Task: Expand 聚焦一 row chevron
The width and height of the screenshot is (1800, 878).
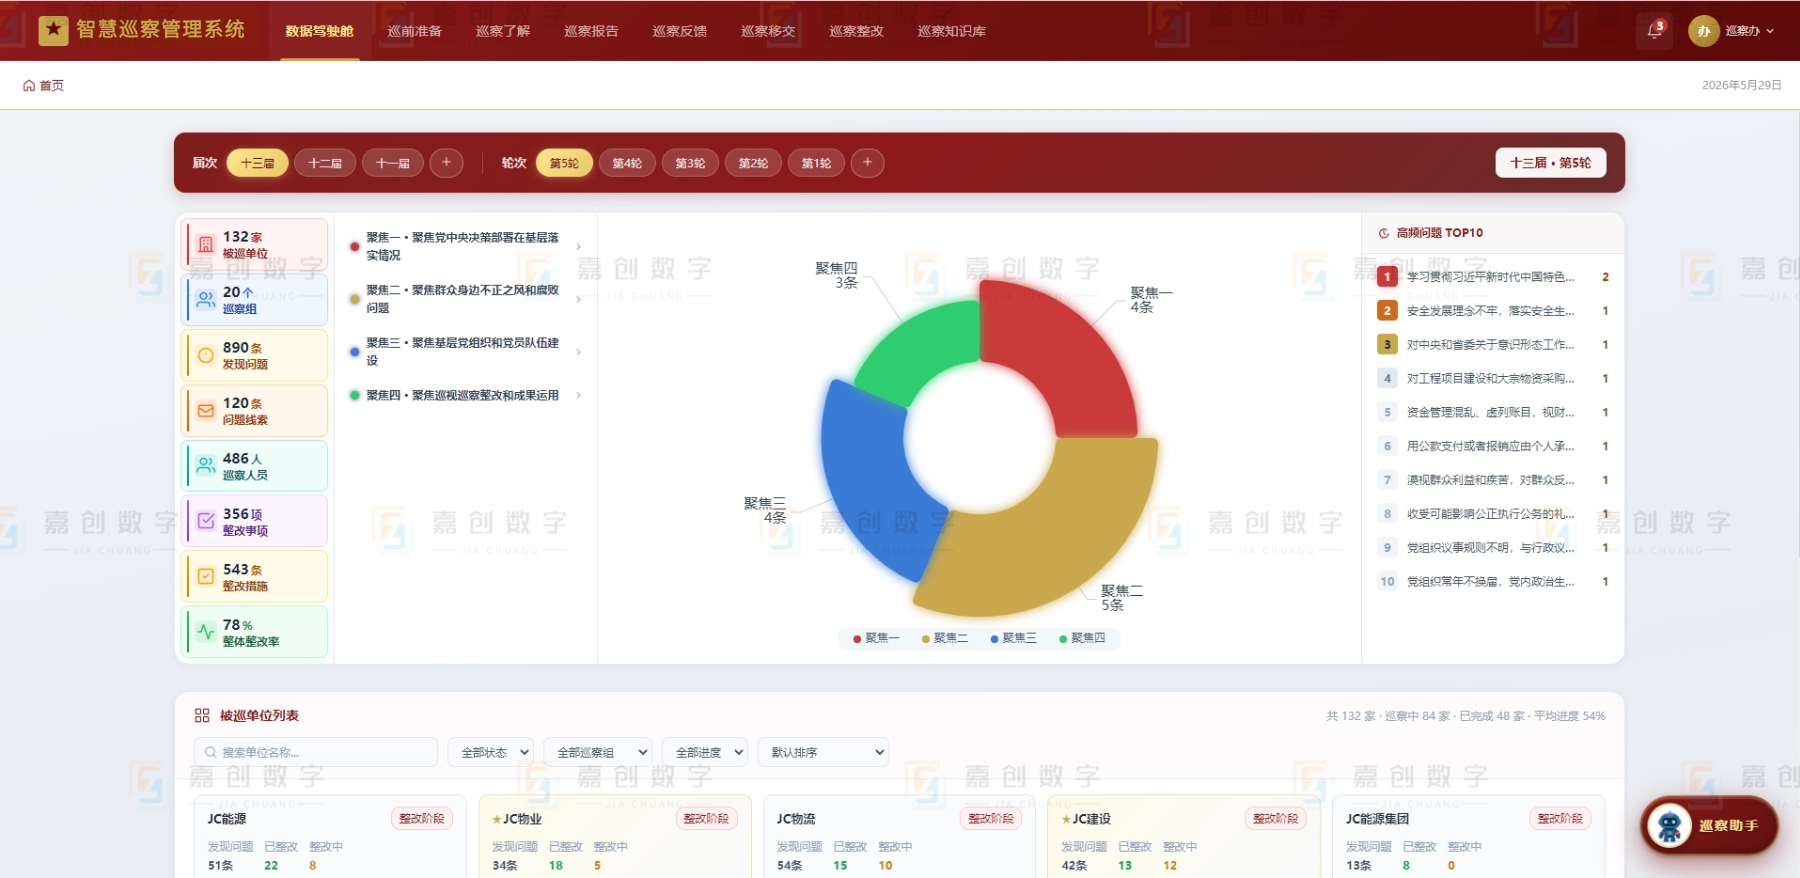Action: (578, 247)
